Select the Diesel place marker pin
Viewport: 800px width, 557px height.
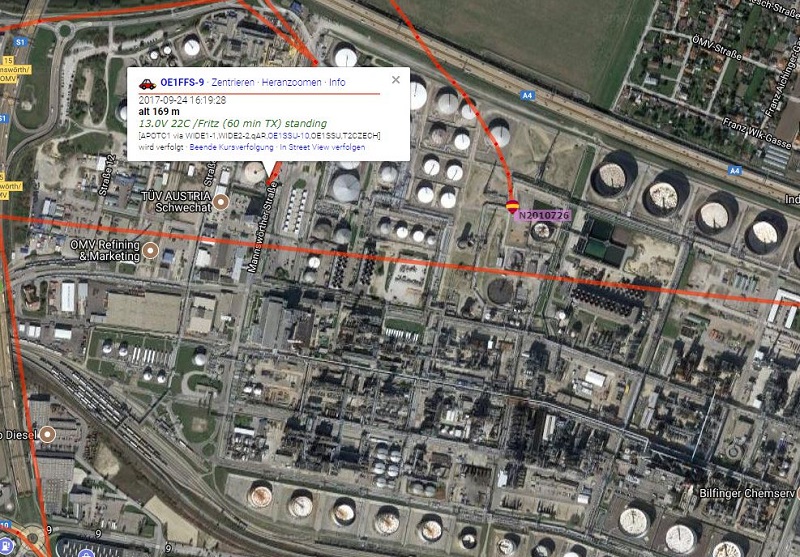tap(47, 435)
